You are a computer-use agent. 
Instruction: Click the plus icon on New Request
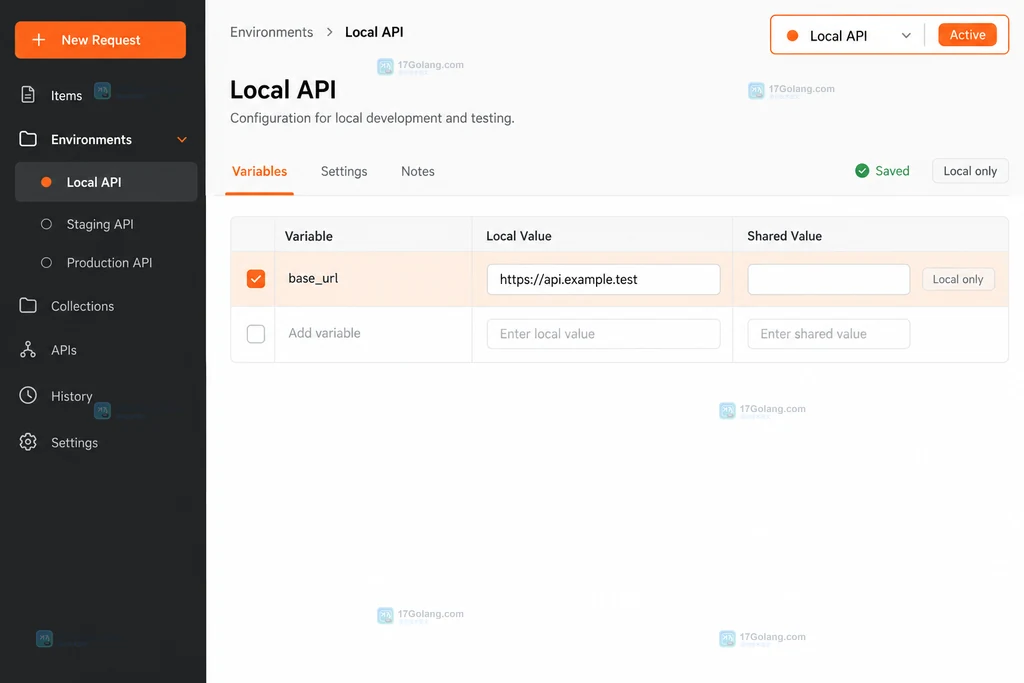(39, 40)
